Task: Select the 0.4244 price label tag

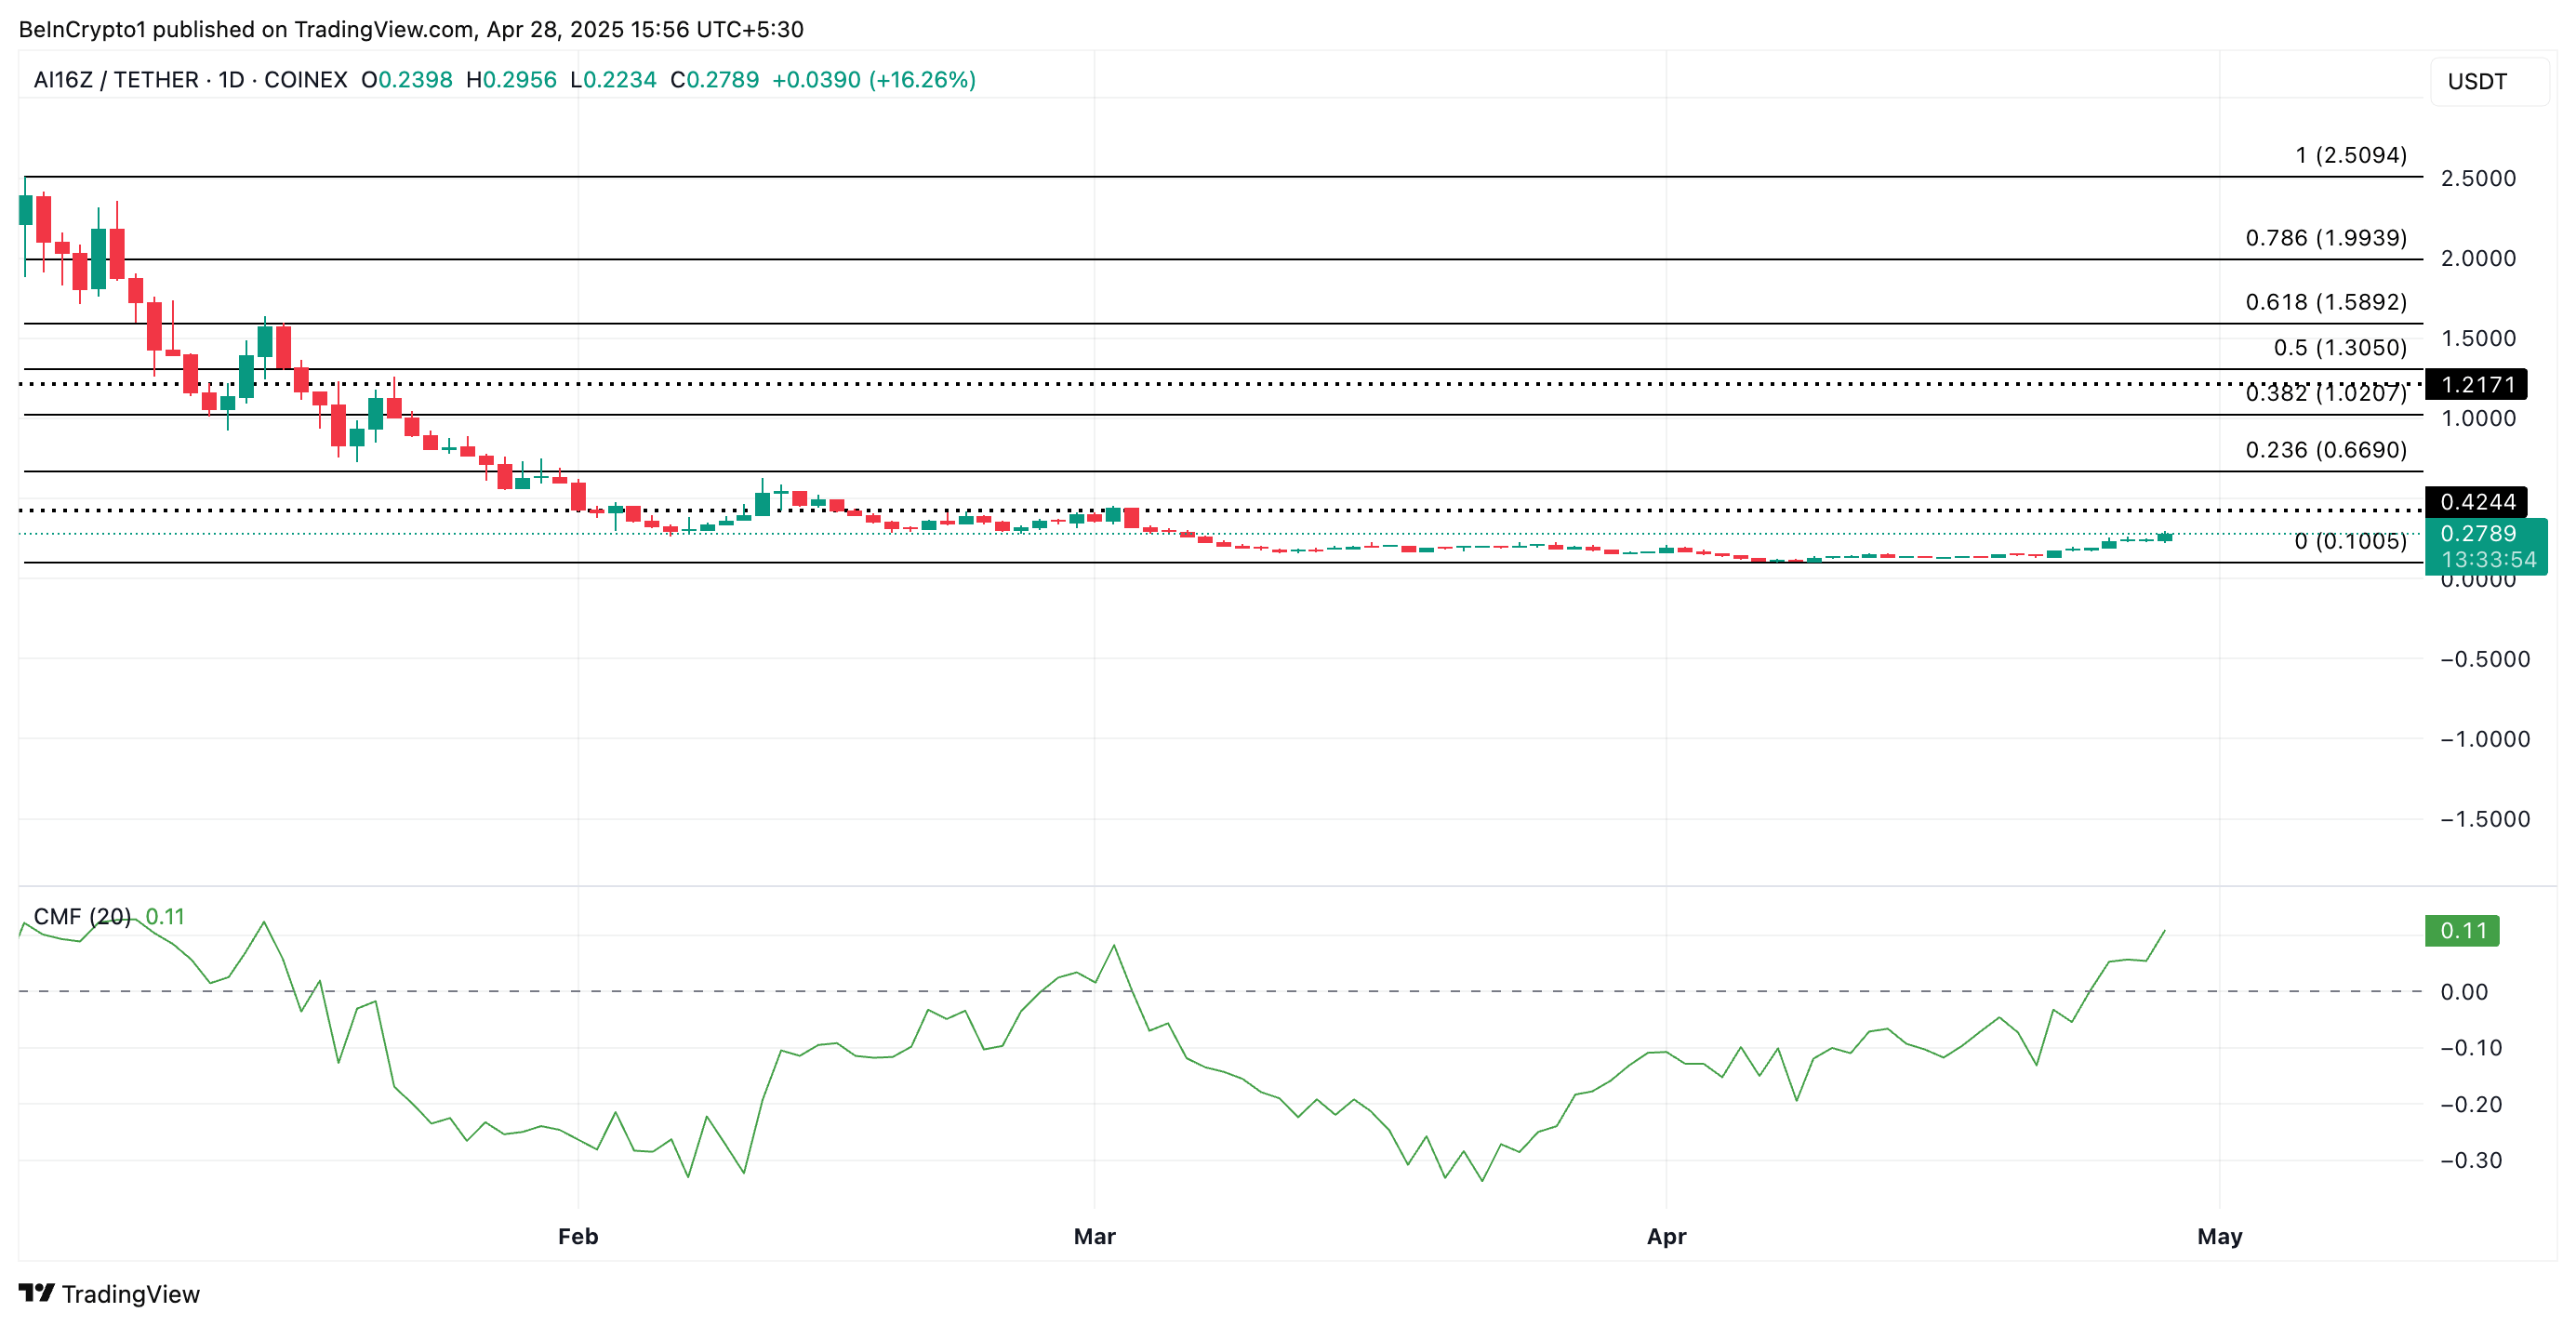Action: [2476, 501]
